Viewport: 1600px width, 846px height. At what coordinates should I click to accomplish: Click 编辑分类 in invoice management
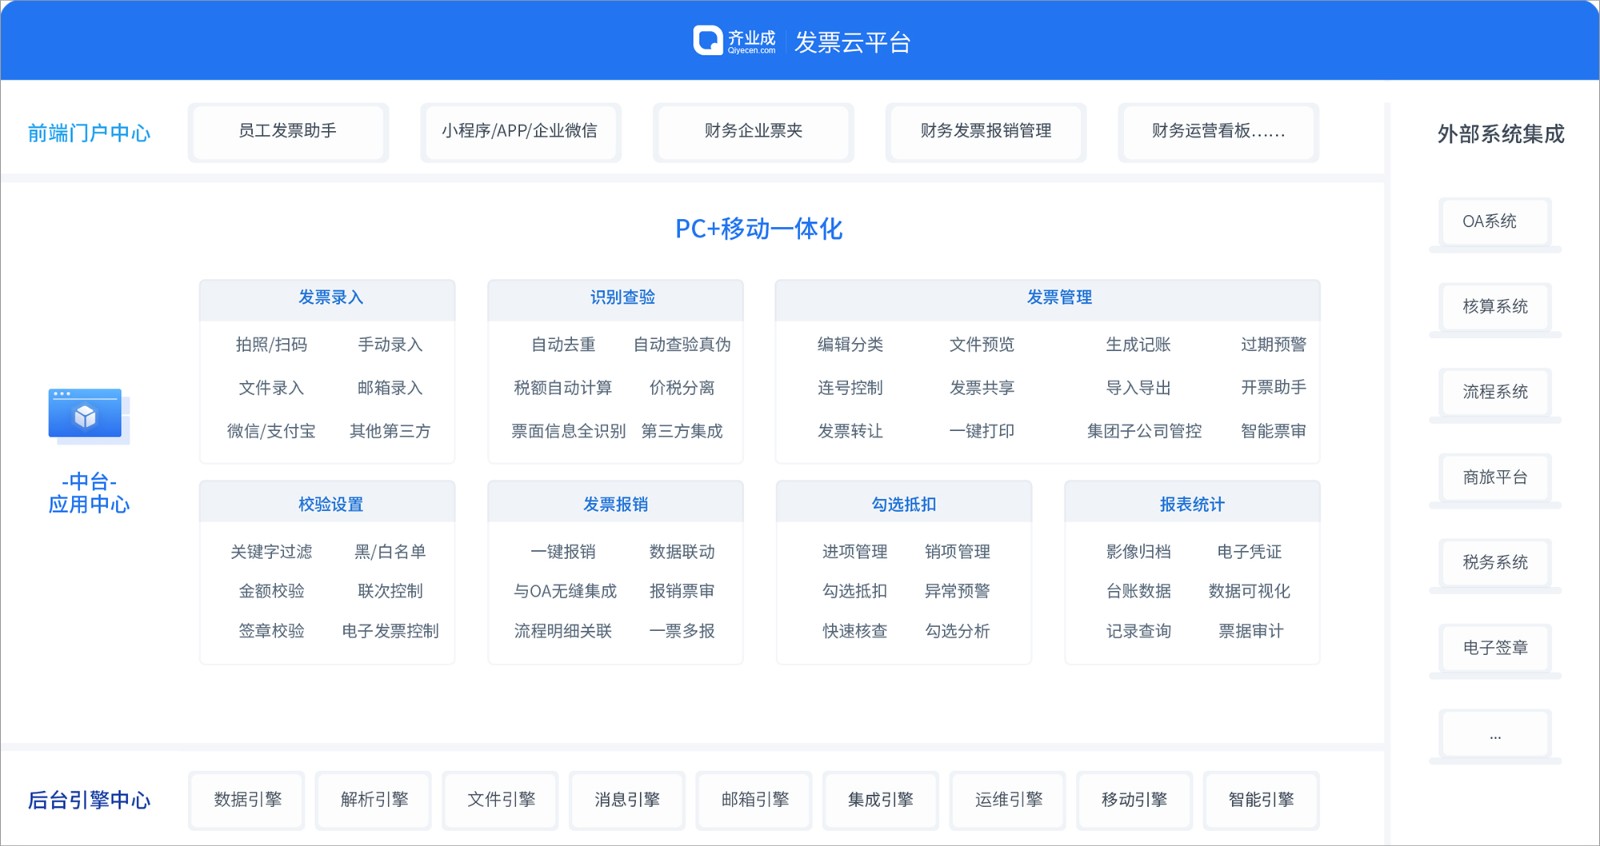pyautogui.click(x=850, y=345)
